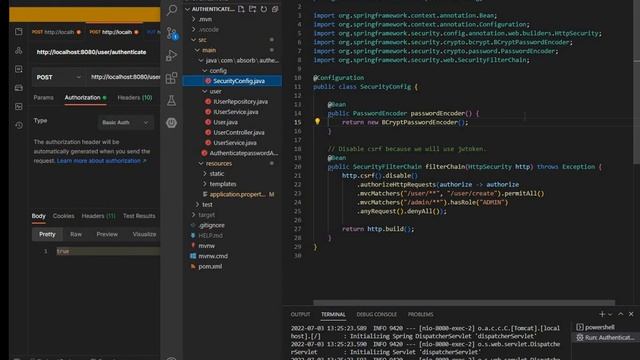
Task: Select the Authorization request tab
Action: pos(85,98)
